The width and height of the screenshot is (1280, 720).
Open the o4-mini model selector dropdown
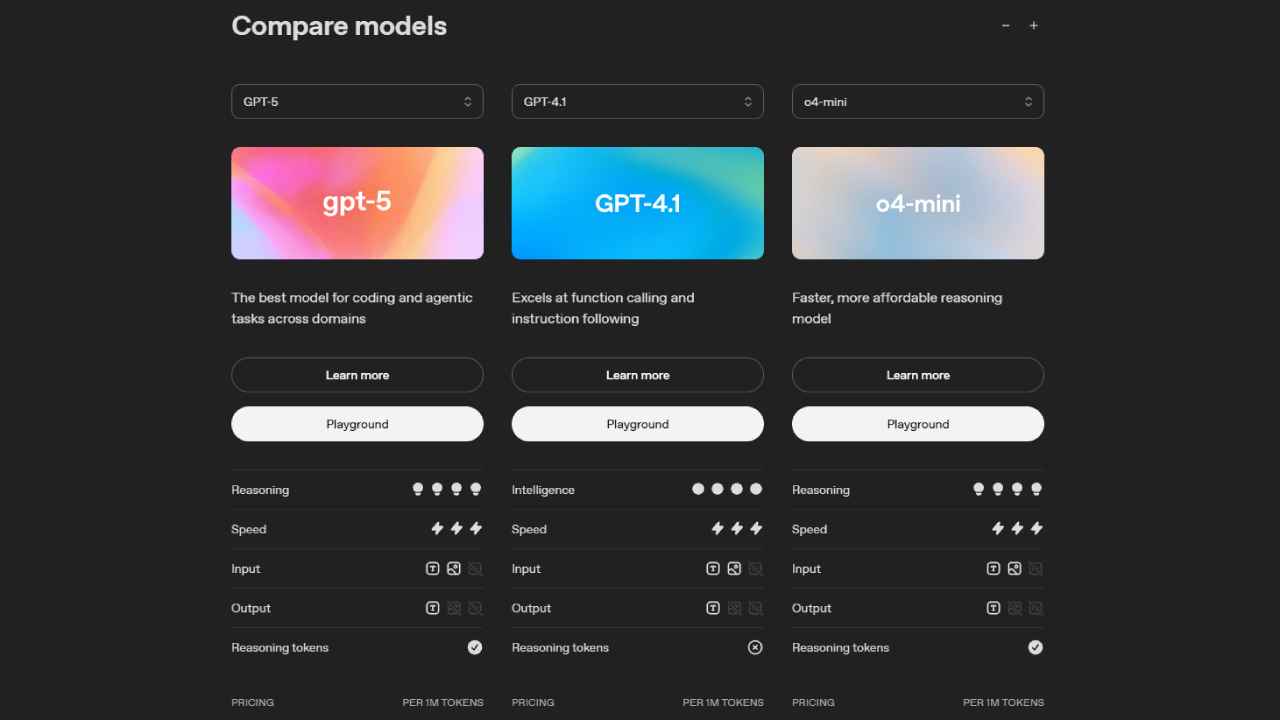(917, 101)
